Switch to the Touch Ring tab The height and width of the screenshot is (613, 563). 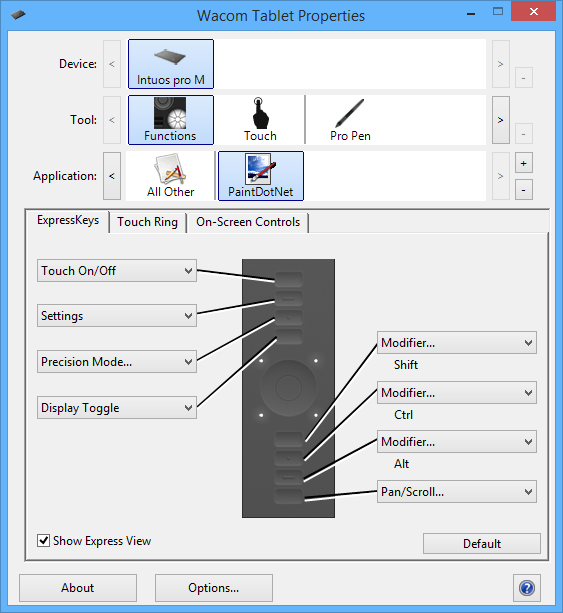click(147, 222)
